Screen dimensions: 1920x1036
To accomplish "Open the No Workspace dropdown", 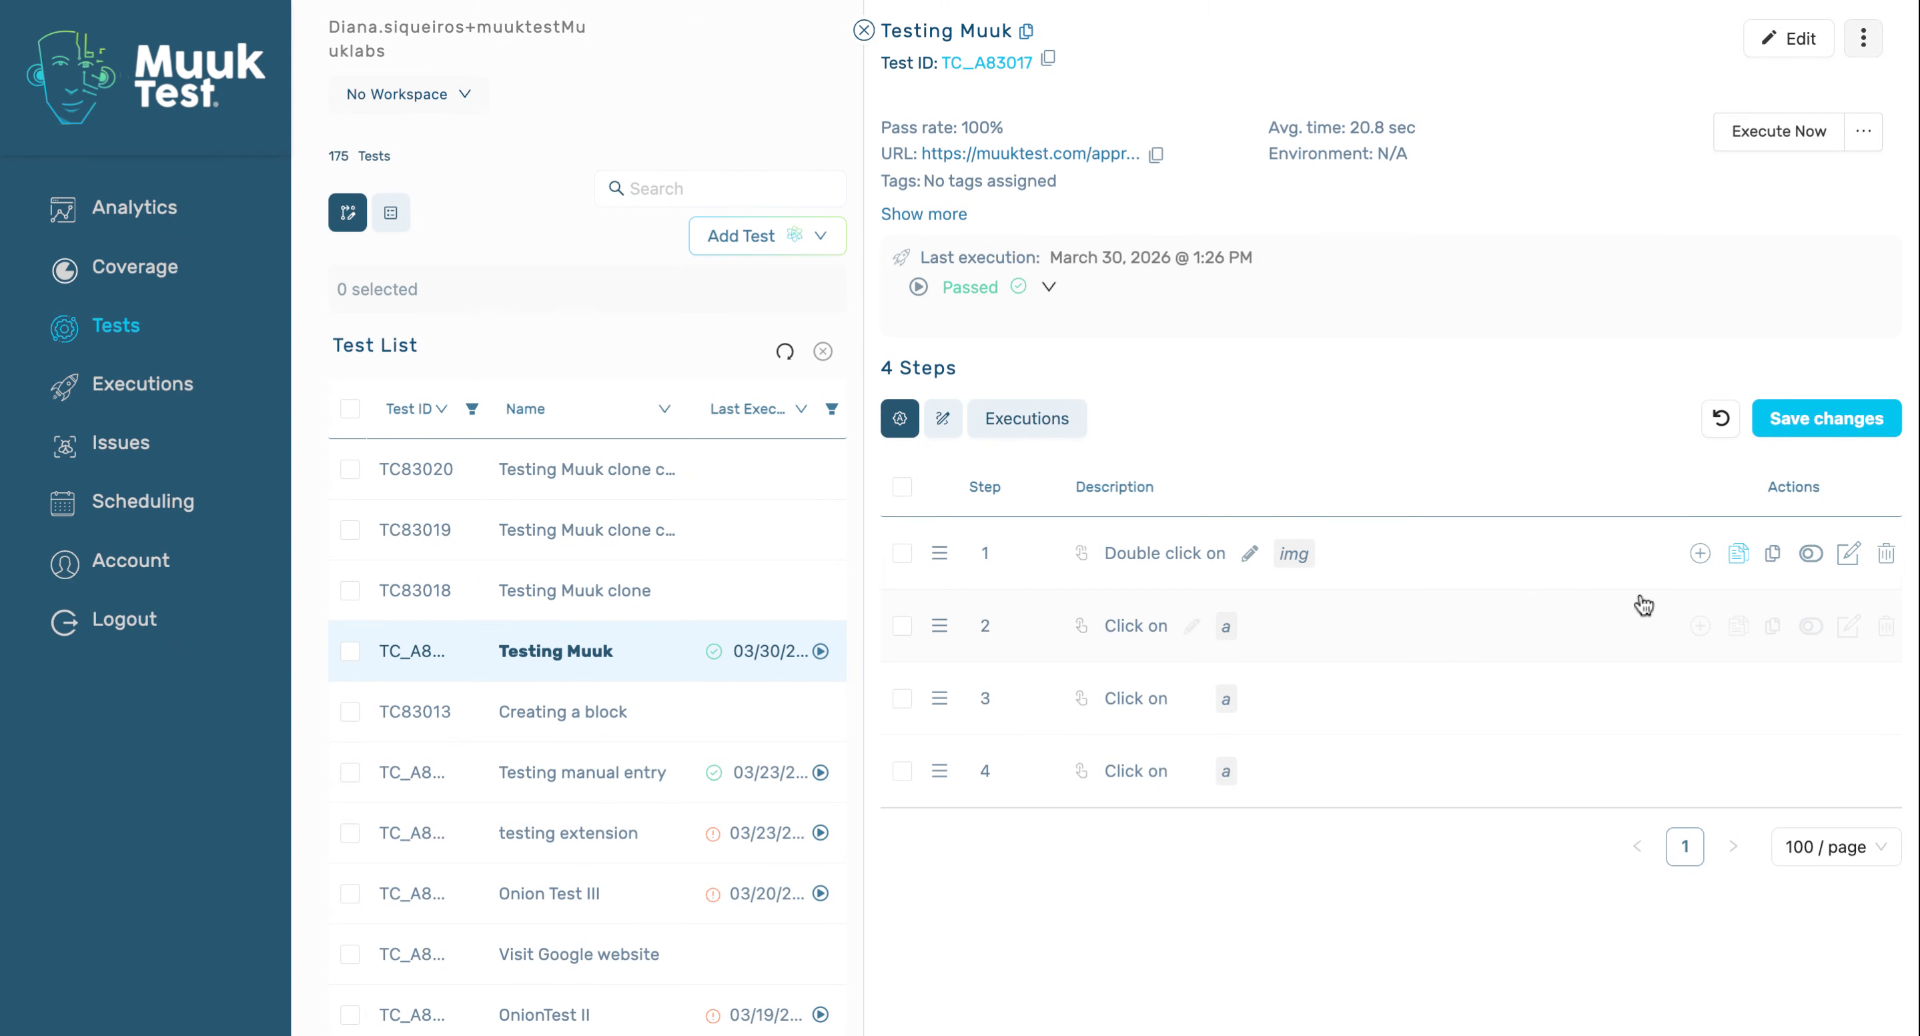I will 408,94.
